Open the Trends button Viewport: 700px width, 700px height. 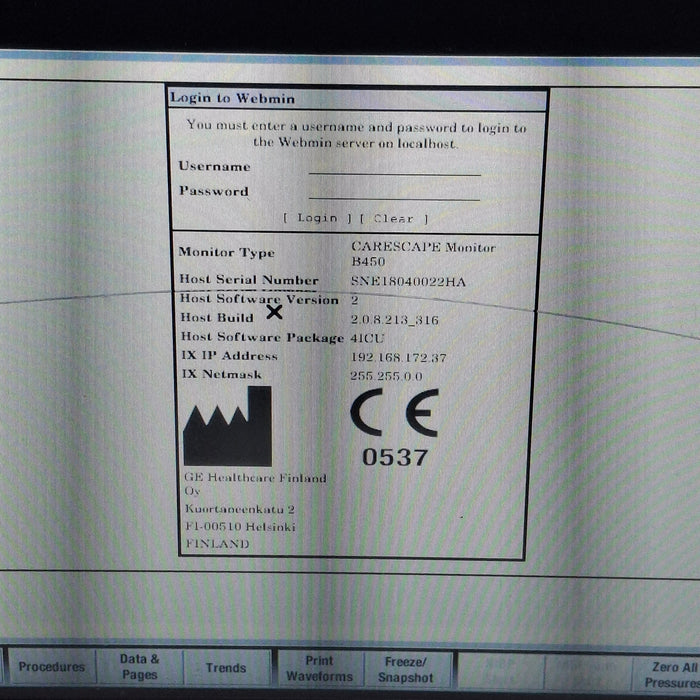(x=226, y=668)
